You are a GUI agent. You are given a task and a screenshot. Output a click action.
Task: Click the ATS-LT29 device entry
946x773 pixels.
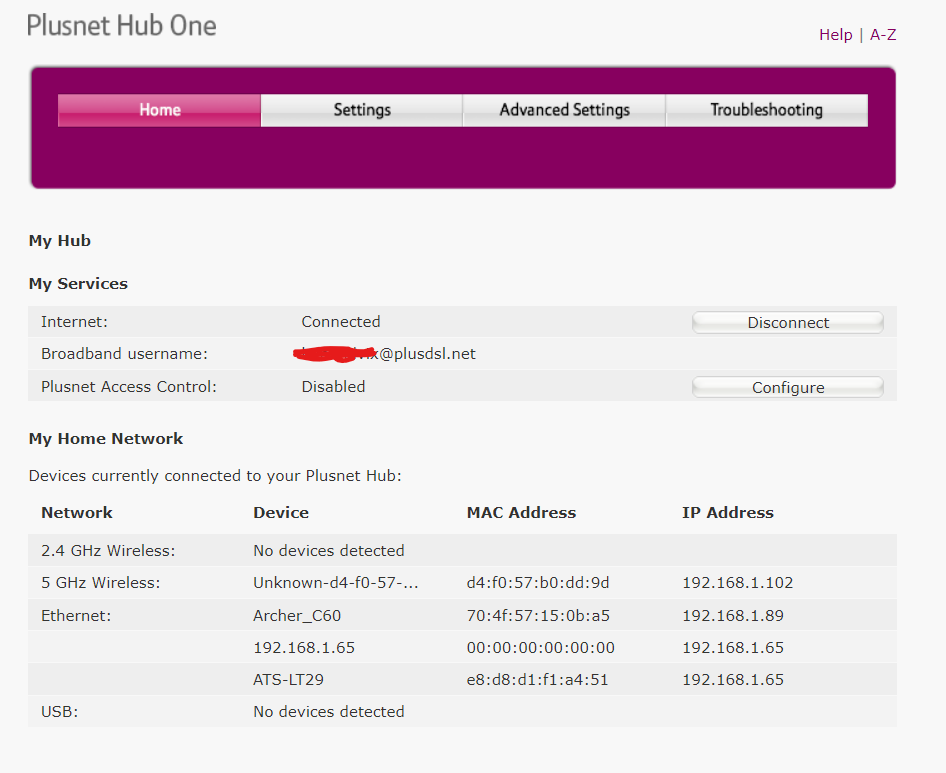288,680
